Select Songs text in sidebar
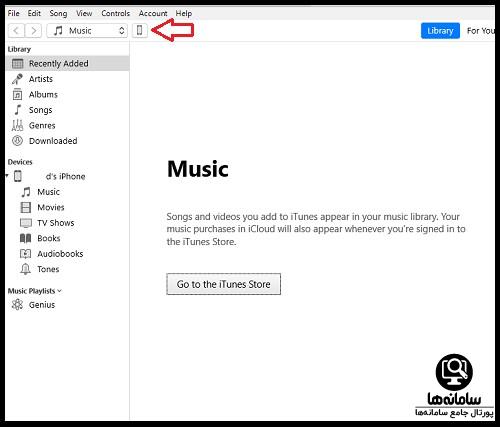Image resolution: width=500 pixels, height=427 pixels. click(41, 110)
